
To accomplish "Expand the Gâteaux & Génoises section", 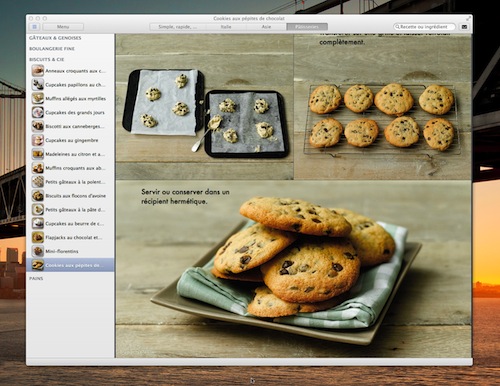I will tap(55, 38).
